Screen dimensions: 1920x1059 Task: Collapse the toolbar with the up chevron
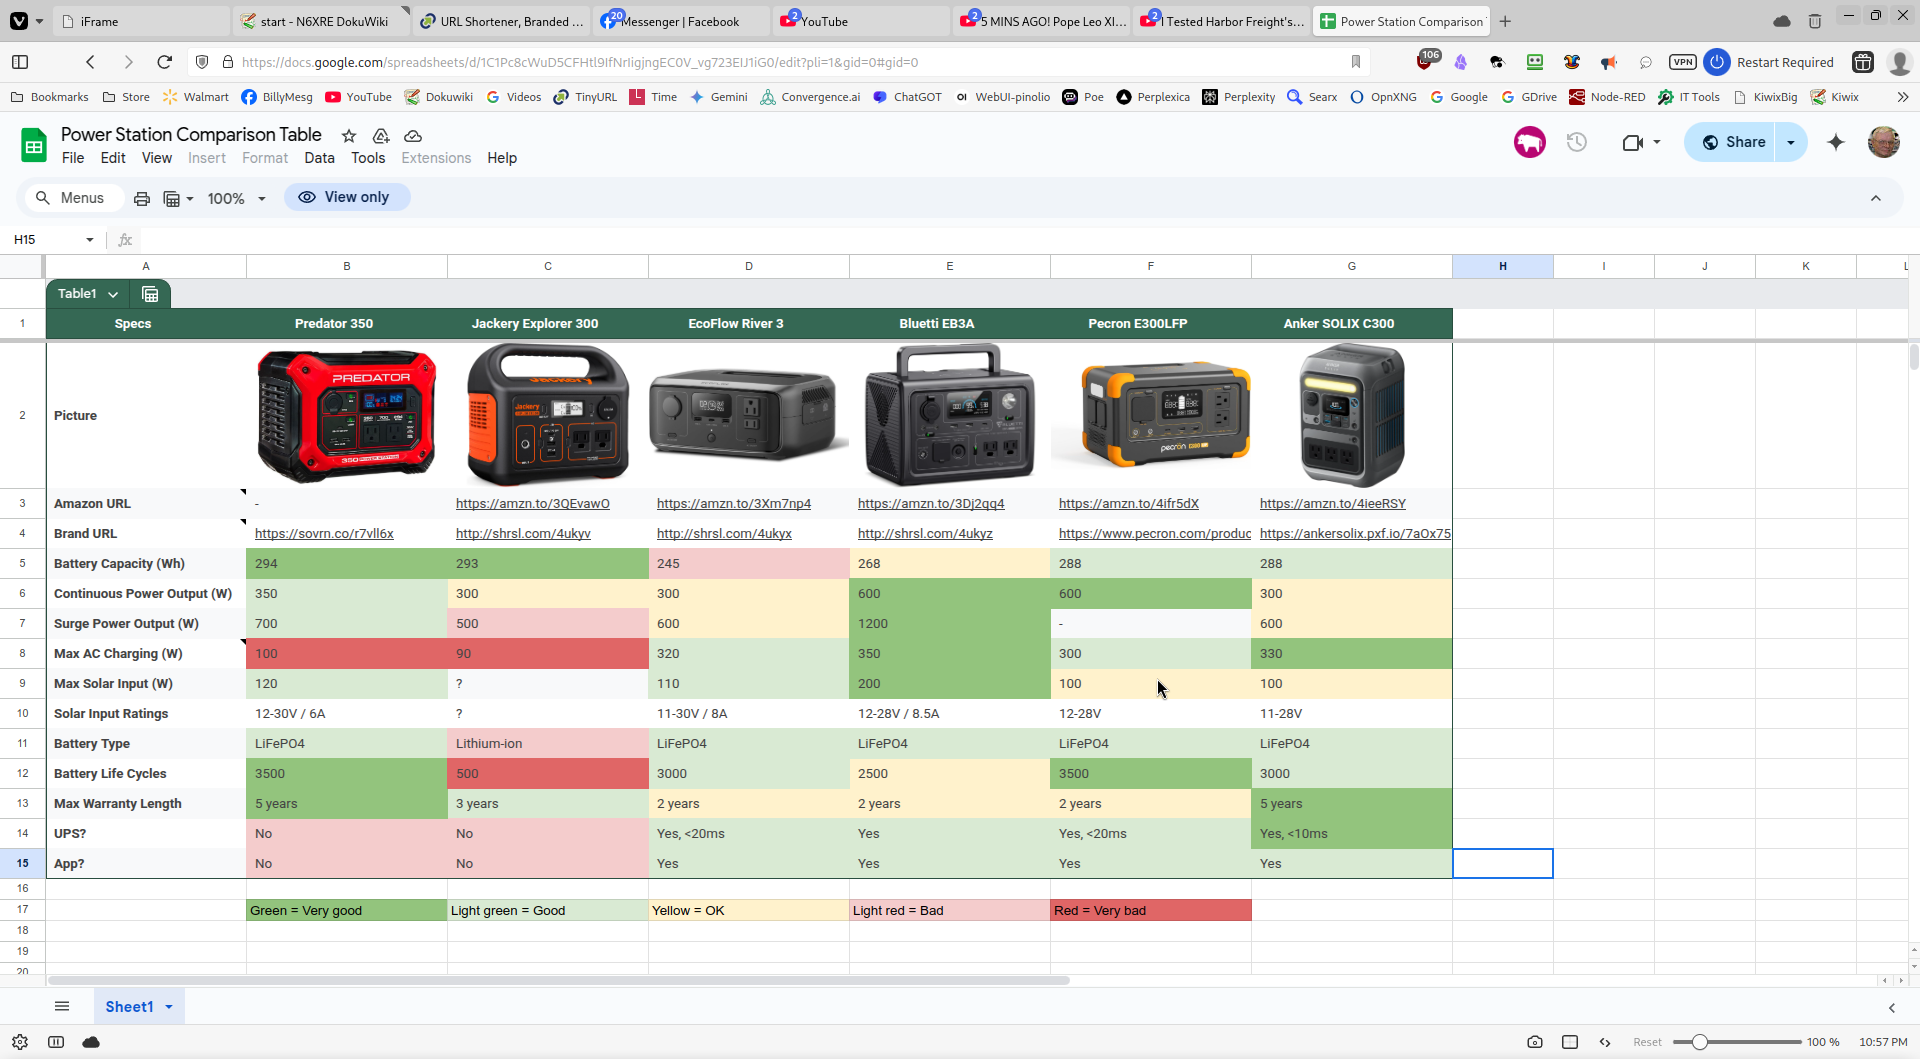click(1876, 198)
